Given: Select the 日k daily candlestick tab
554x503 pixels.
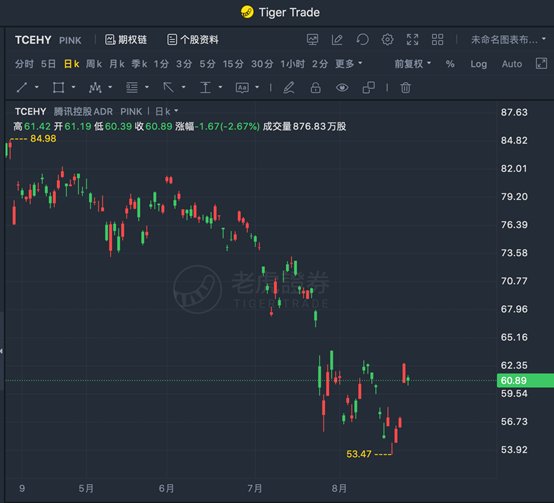Looking at the screenshot, I should (x=71, y=64).
